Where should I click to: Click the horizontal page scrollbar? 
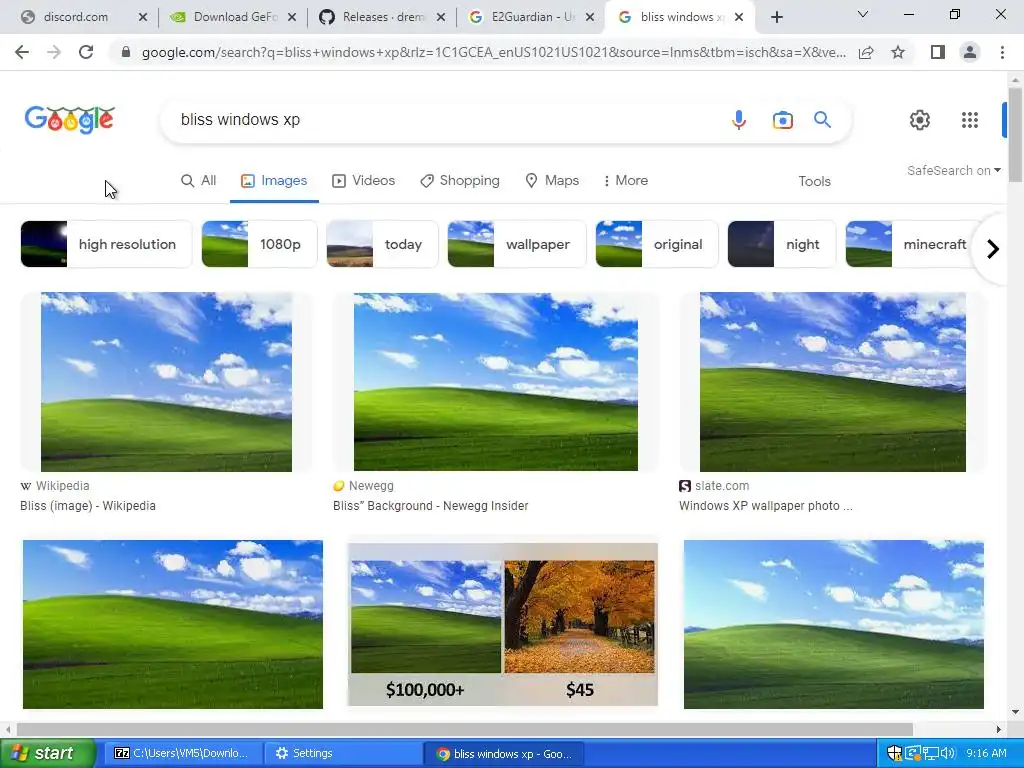click(465, 729)
